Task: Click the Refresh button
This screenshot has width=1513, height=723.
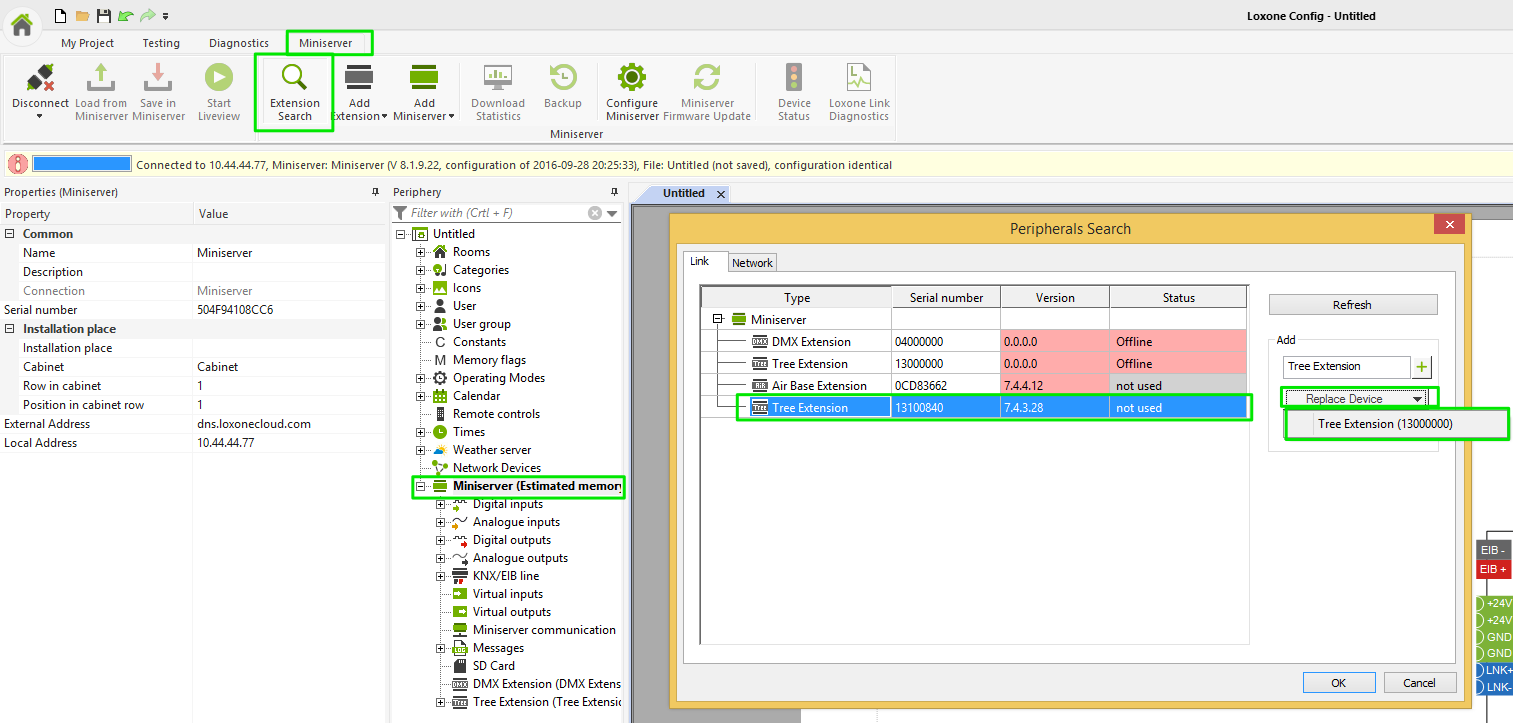Action: point(1352,305)
